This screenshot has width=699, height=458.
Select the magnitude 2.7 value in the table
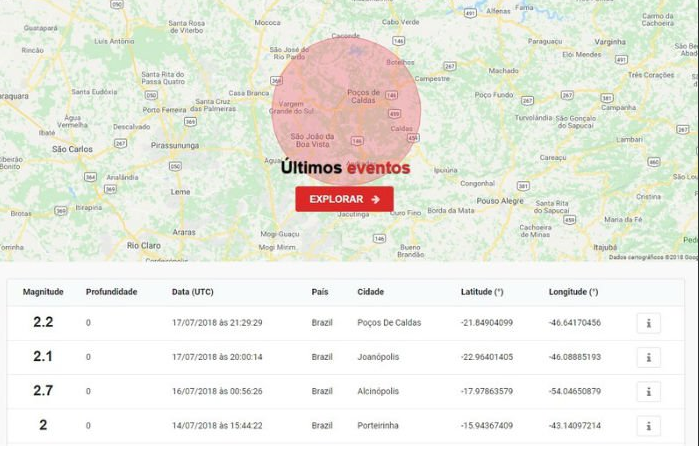[x=43, y=391]
